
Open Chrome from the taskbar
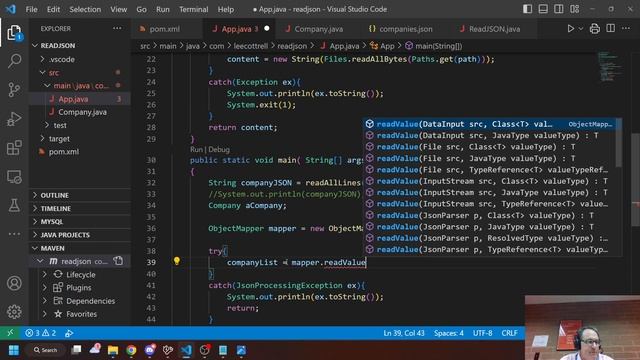[131, 350]
